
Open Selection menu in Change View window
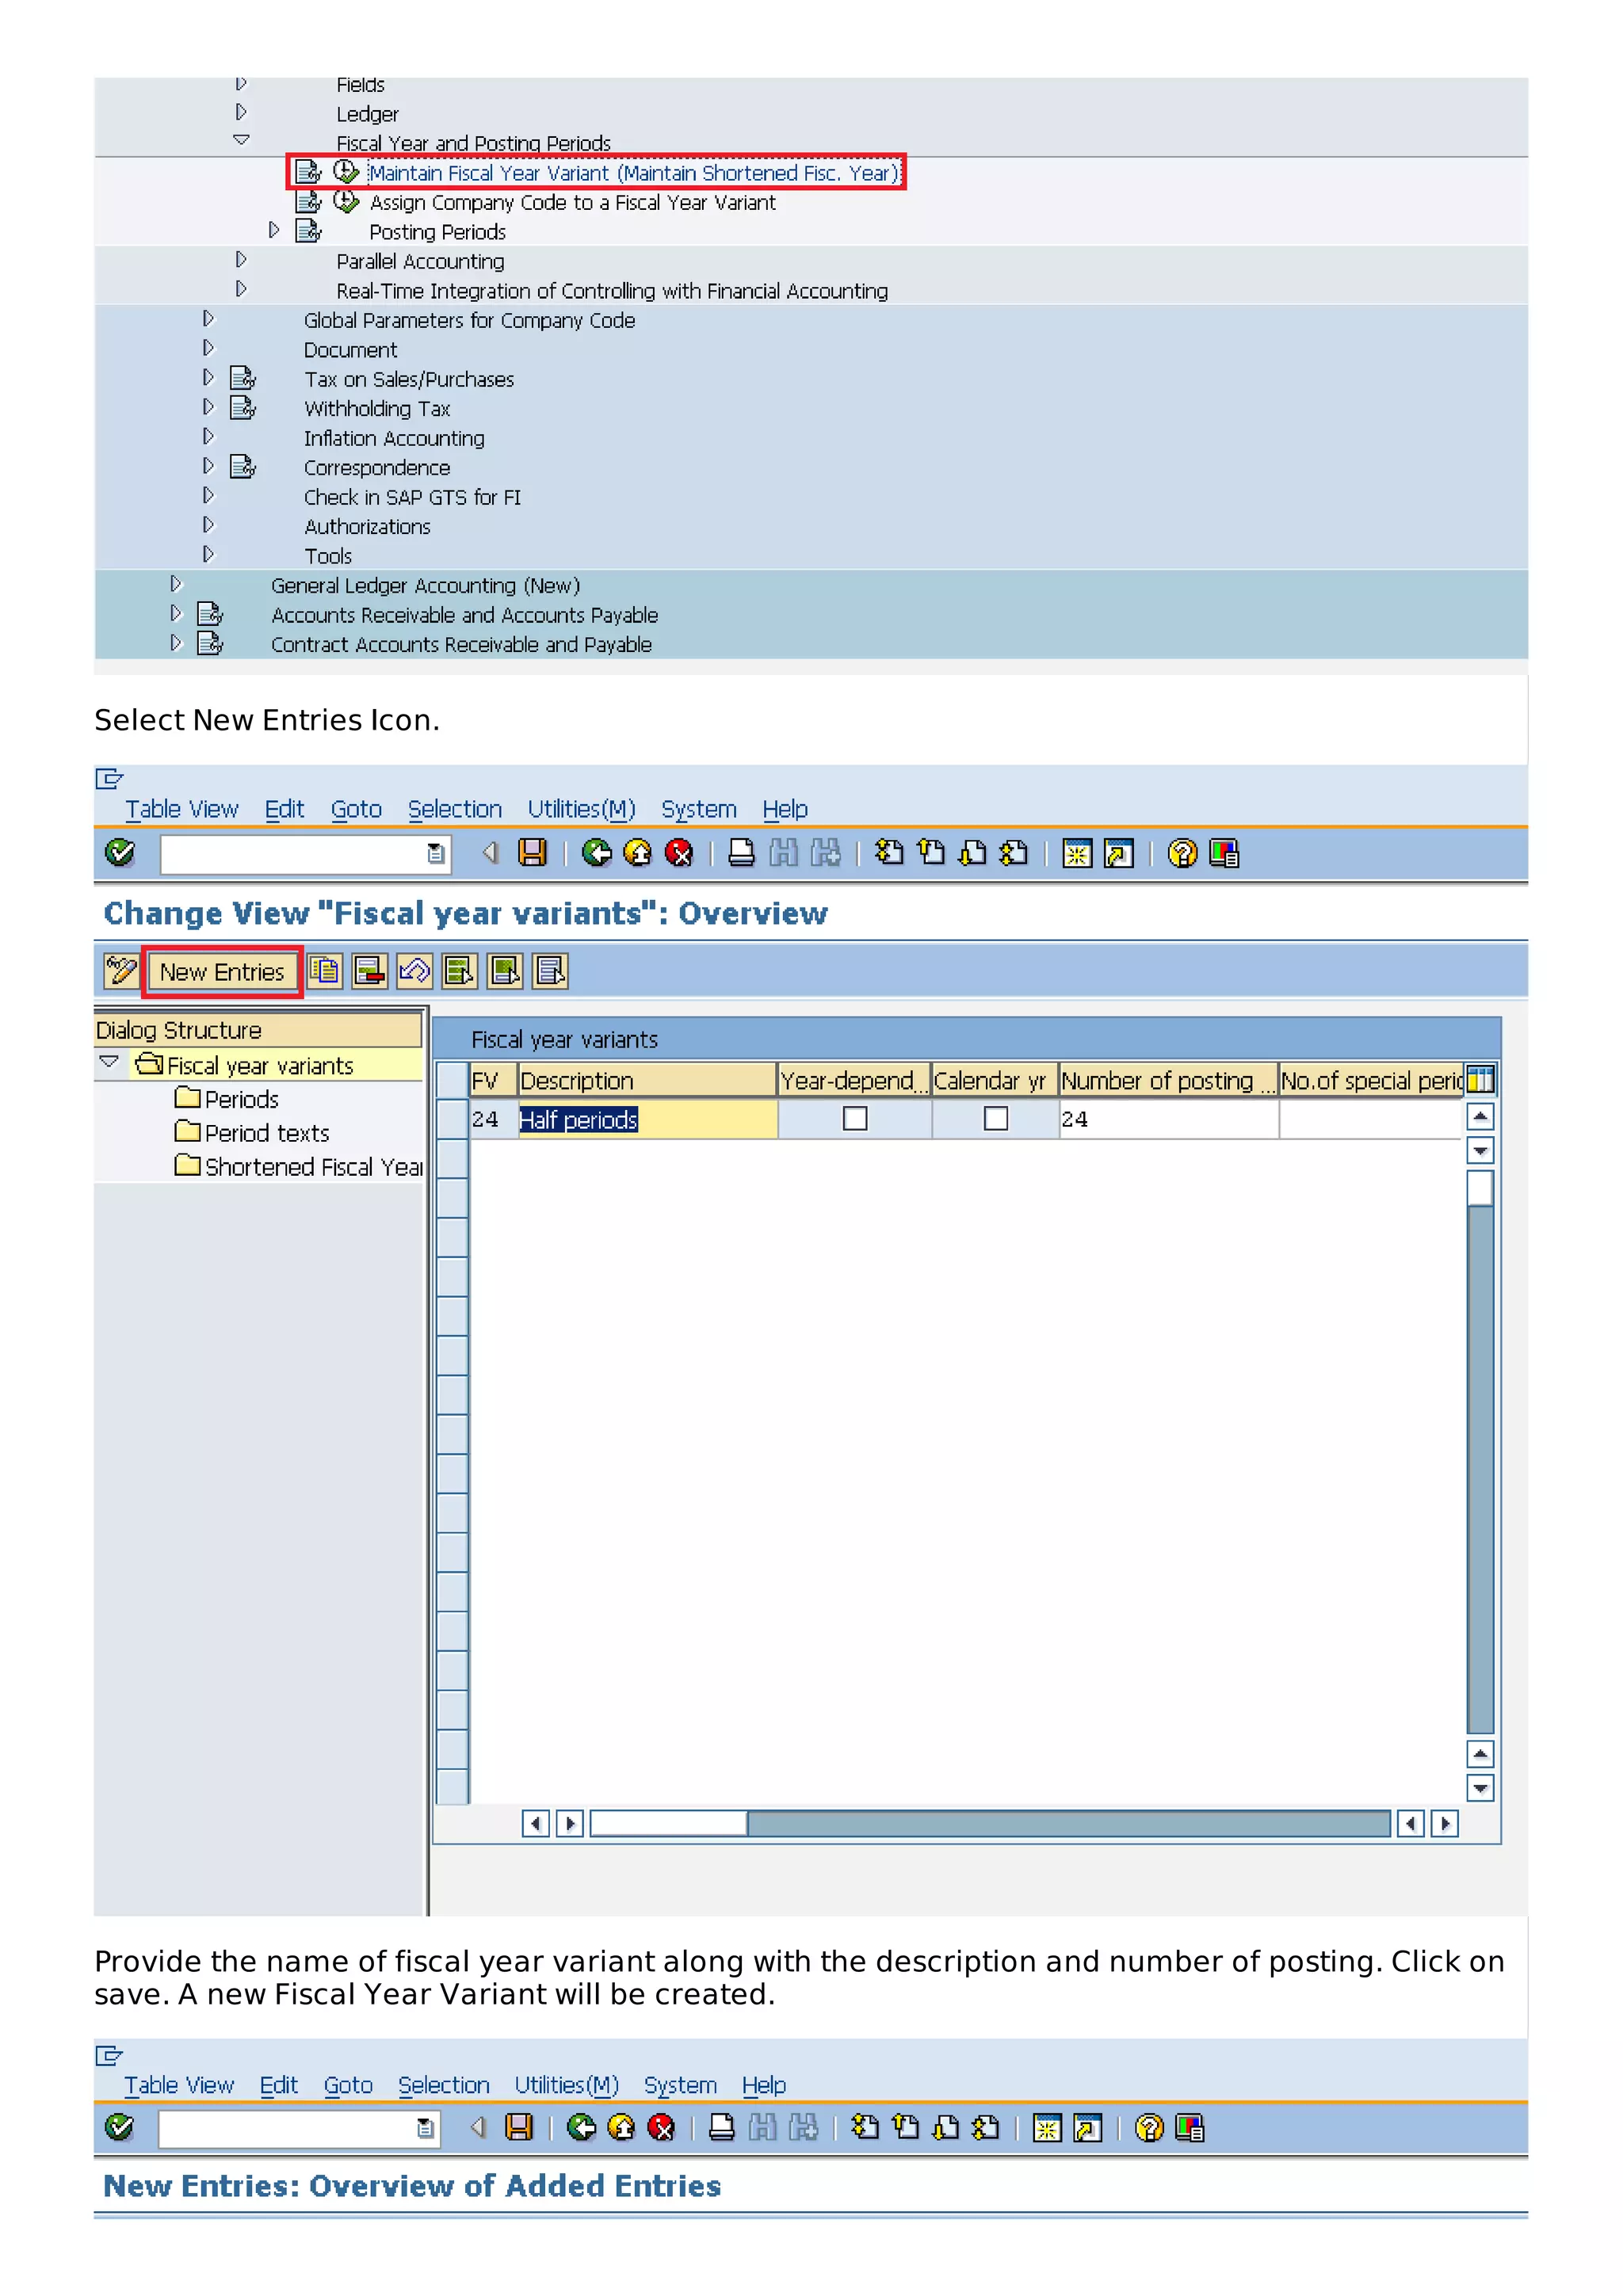[454, 809]
